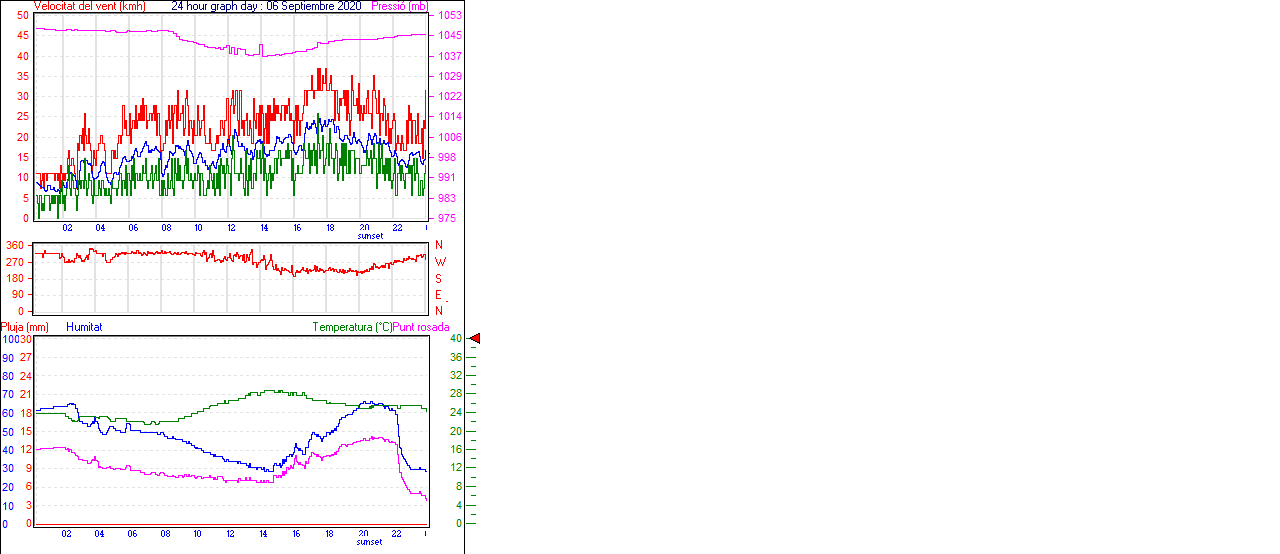Viewport: 1280px width, 554px height.
Task: Click the 'Pluja (mm)' legend label
Action: point(25,327)
